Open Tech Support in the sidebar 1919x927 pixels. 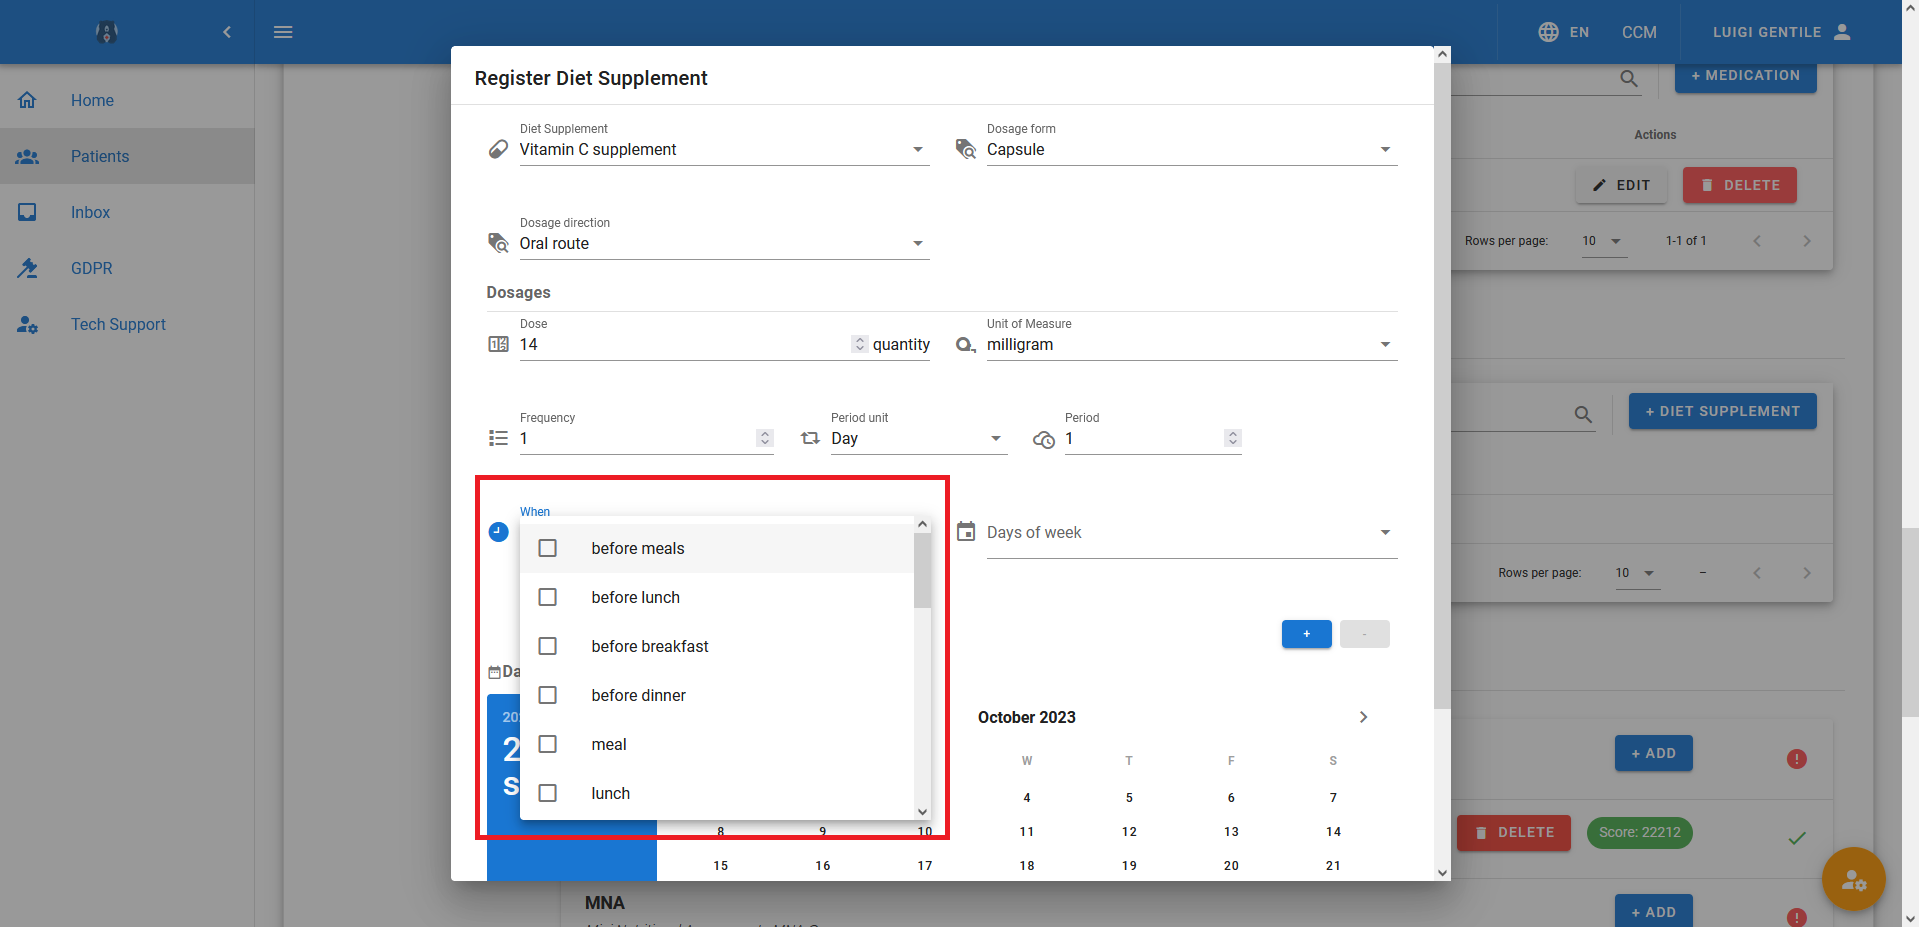tap(127, 324)
